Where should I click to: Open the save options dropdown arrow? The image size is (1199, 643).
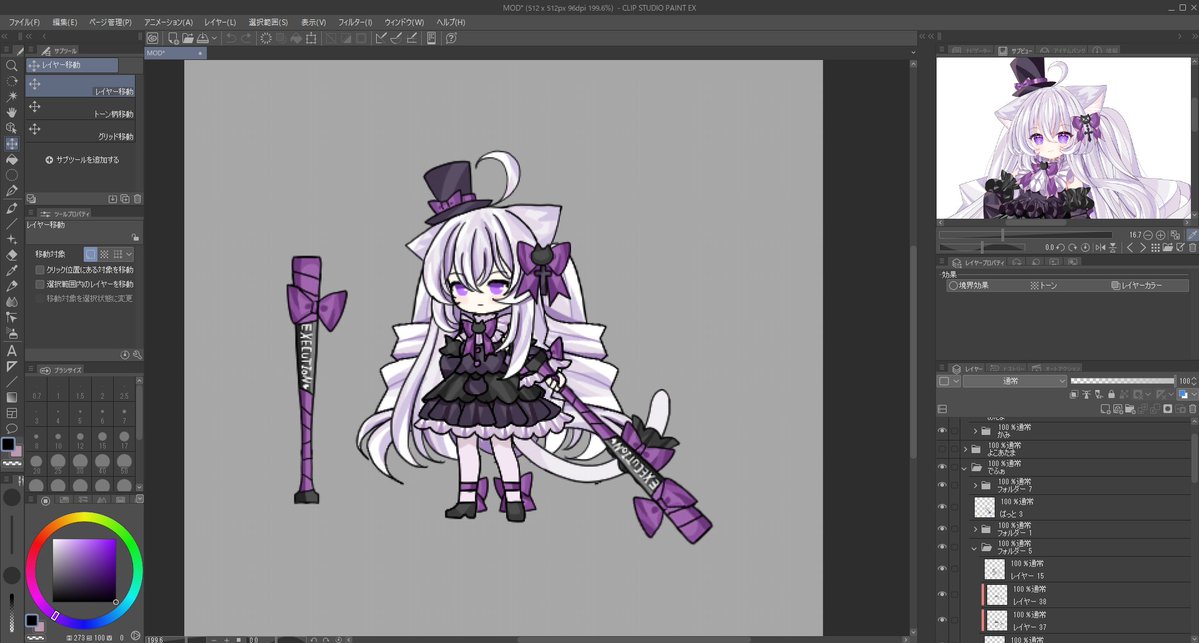214,37
